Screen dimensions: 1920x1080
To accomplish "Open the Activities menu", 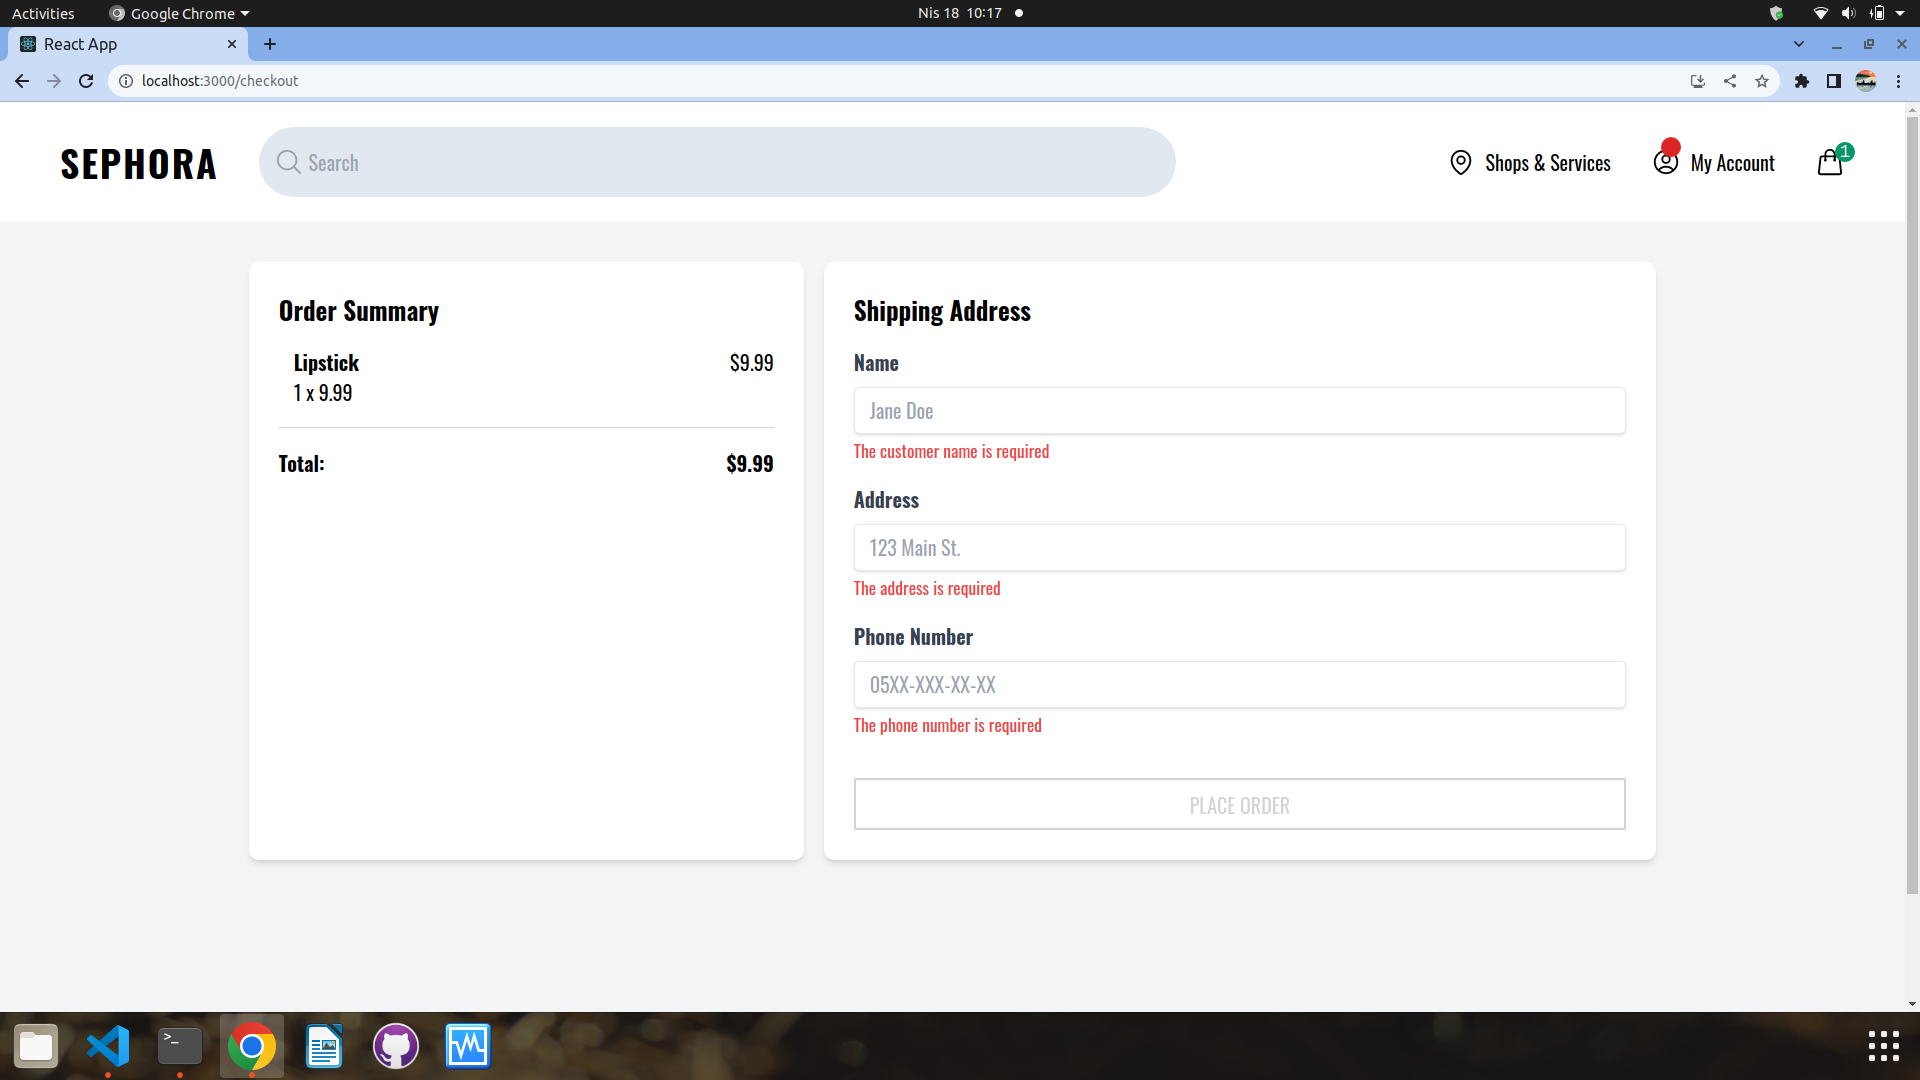I will (42, 13).
